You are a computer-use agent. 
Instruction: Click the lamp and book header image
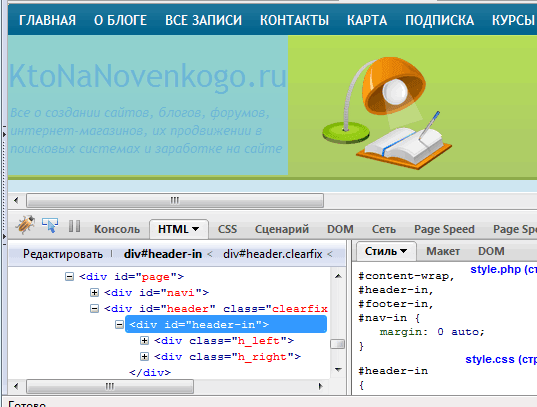(x=387, y=113)
